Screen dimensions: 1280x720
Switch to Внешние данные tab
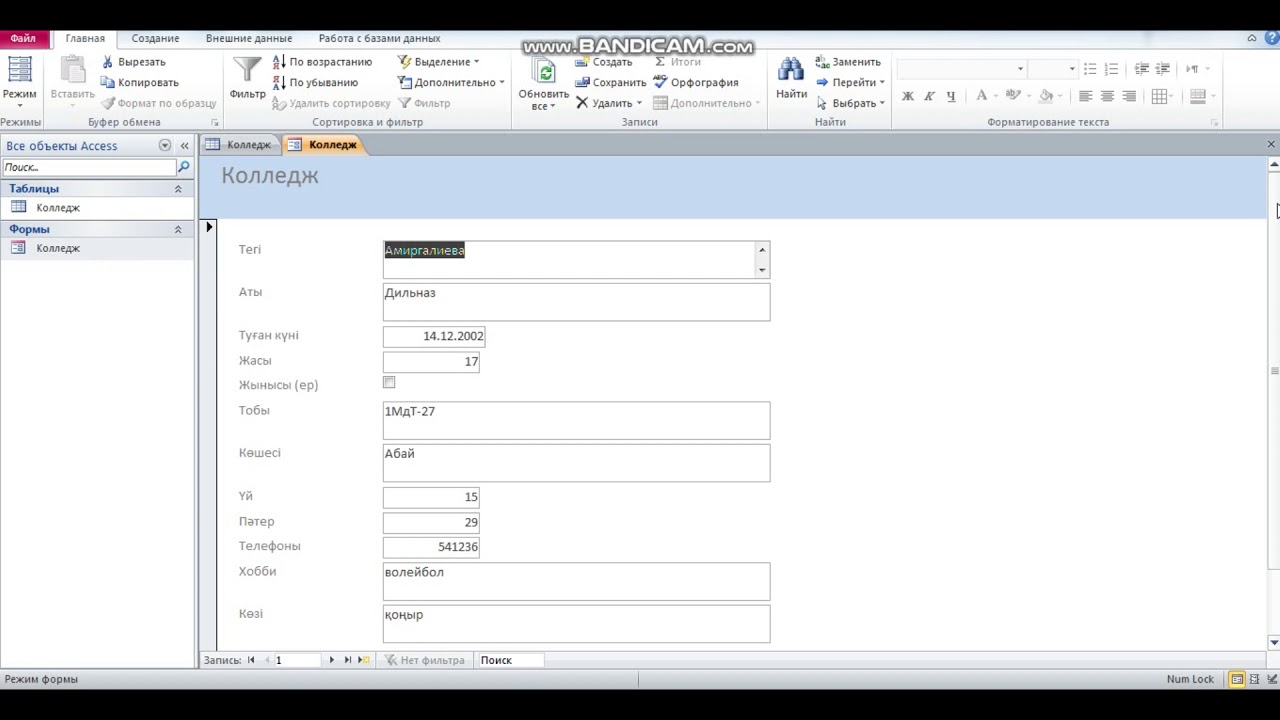point(249,38)
